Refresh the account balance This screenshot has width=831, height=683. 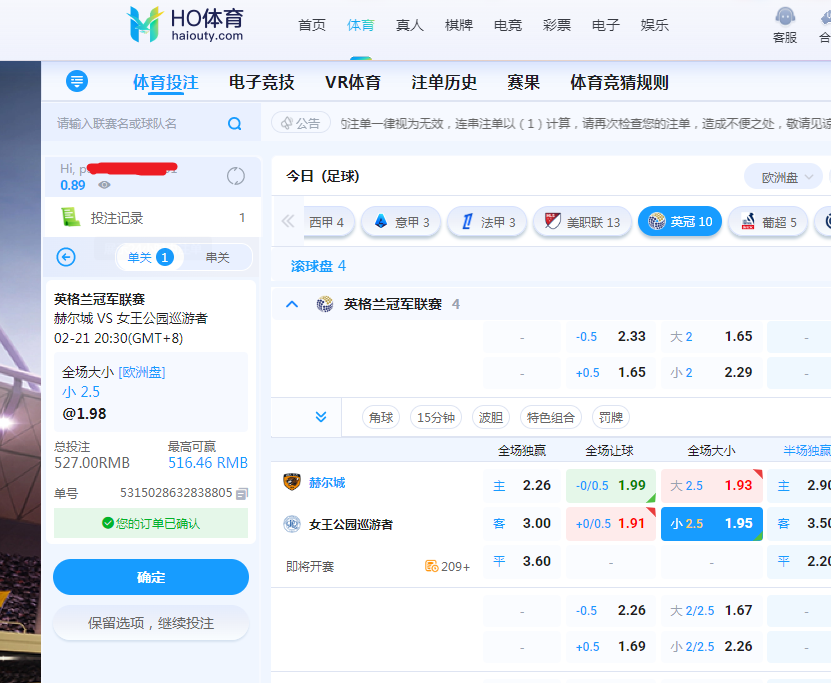236,176
